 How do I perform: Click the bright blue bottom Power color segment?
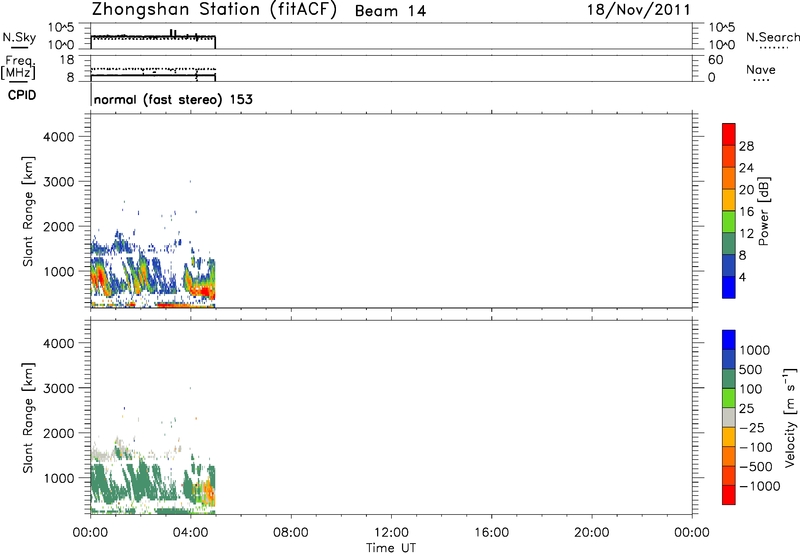pyautogui.click(x=729, y=287)
